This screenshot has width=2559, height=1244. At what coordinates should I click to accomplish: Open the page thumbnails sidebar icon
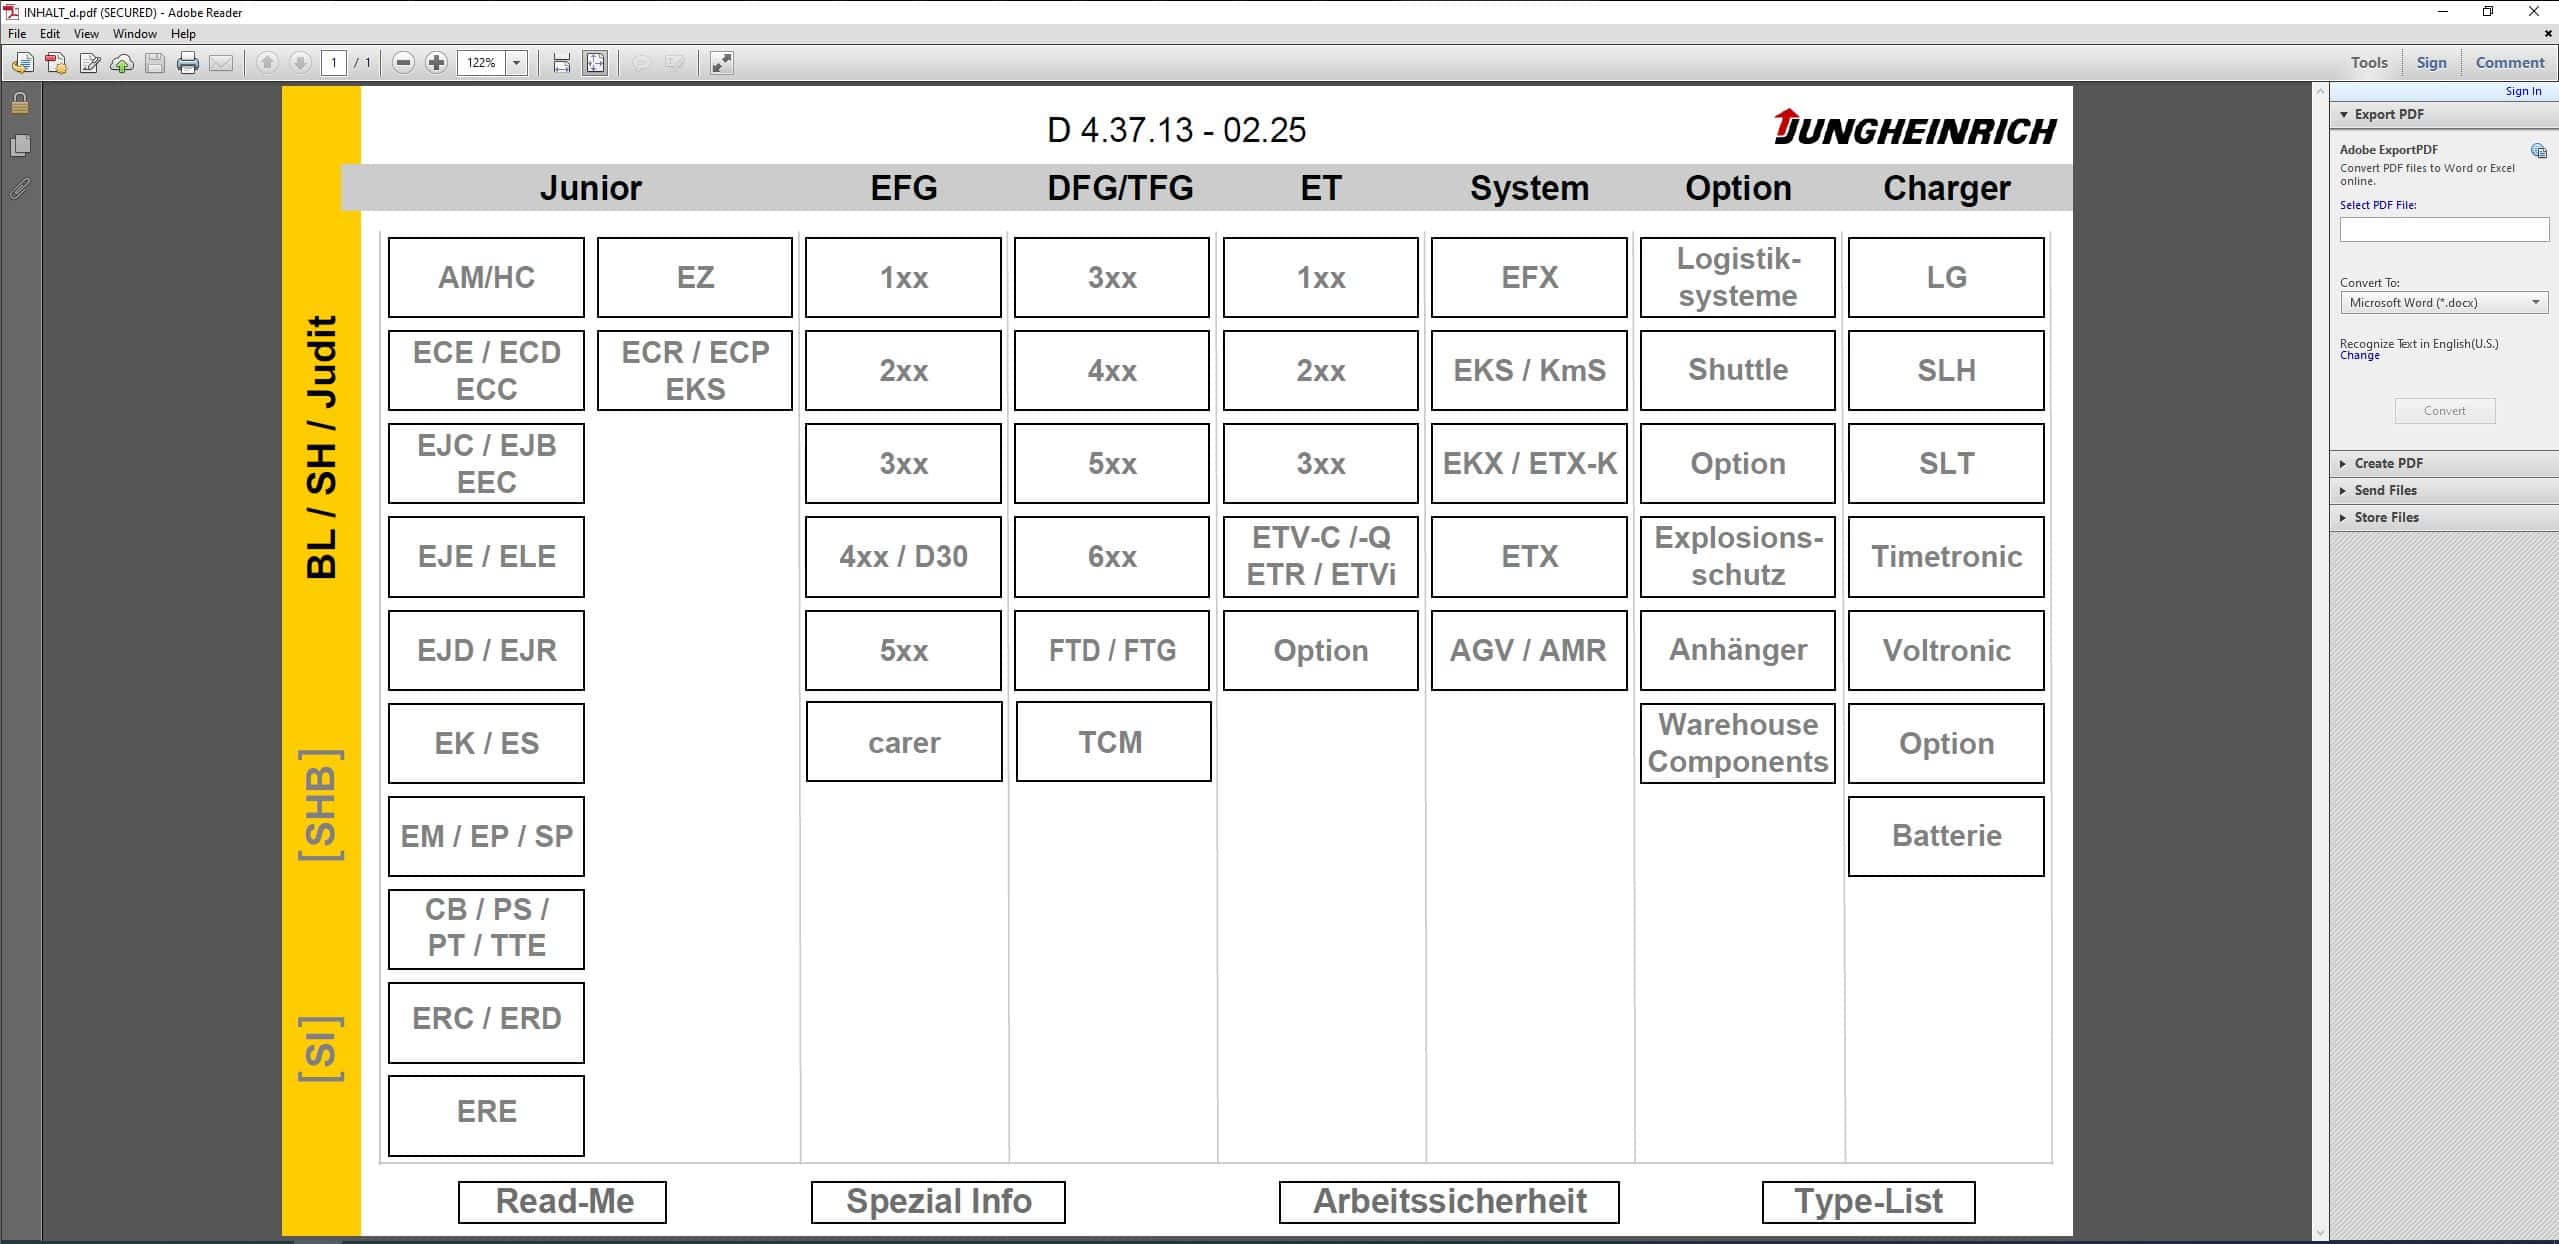click(20, 146)
